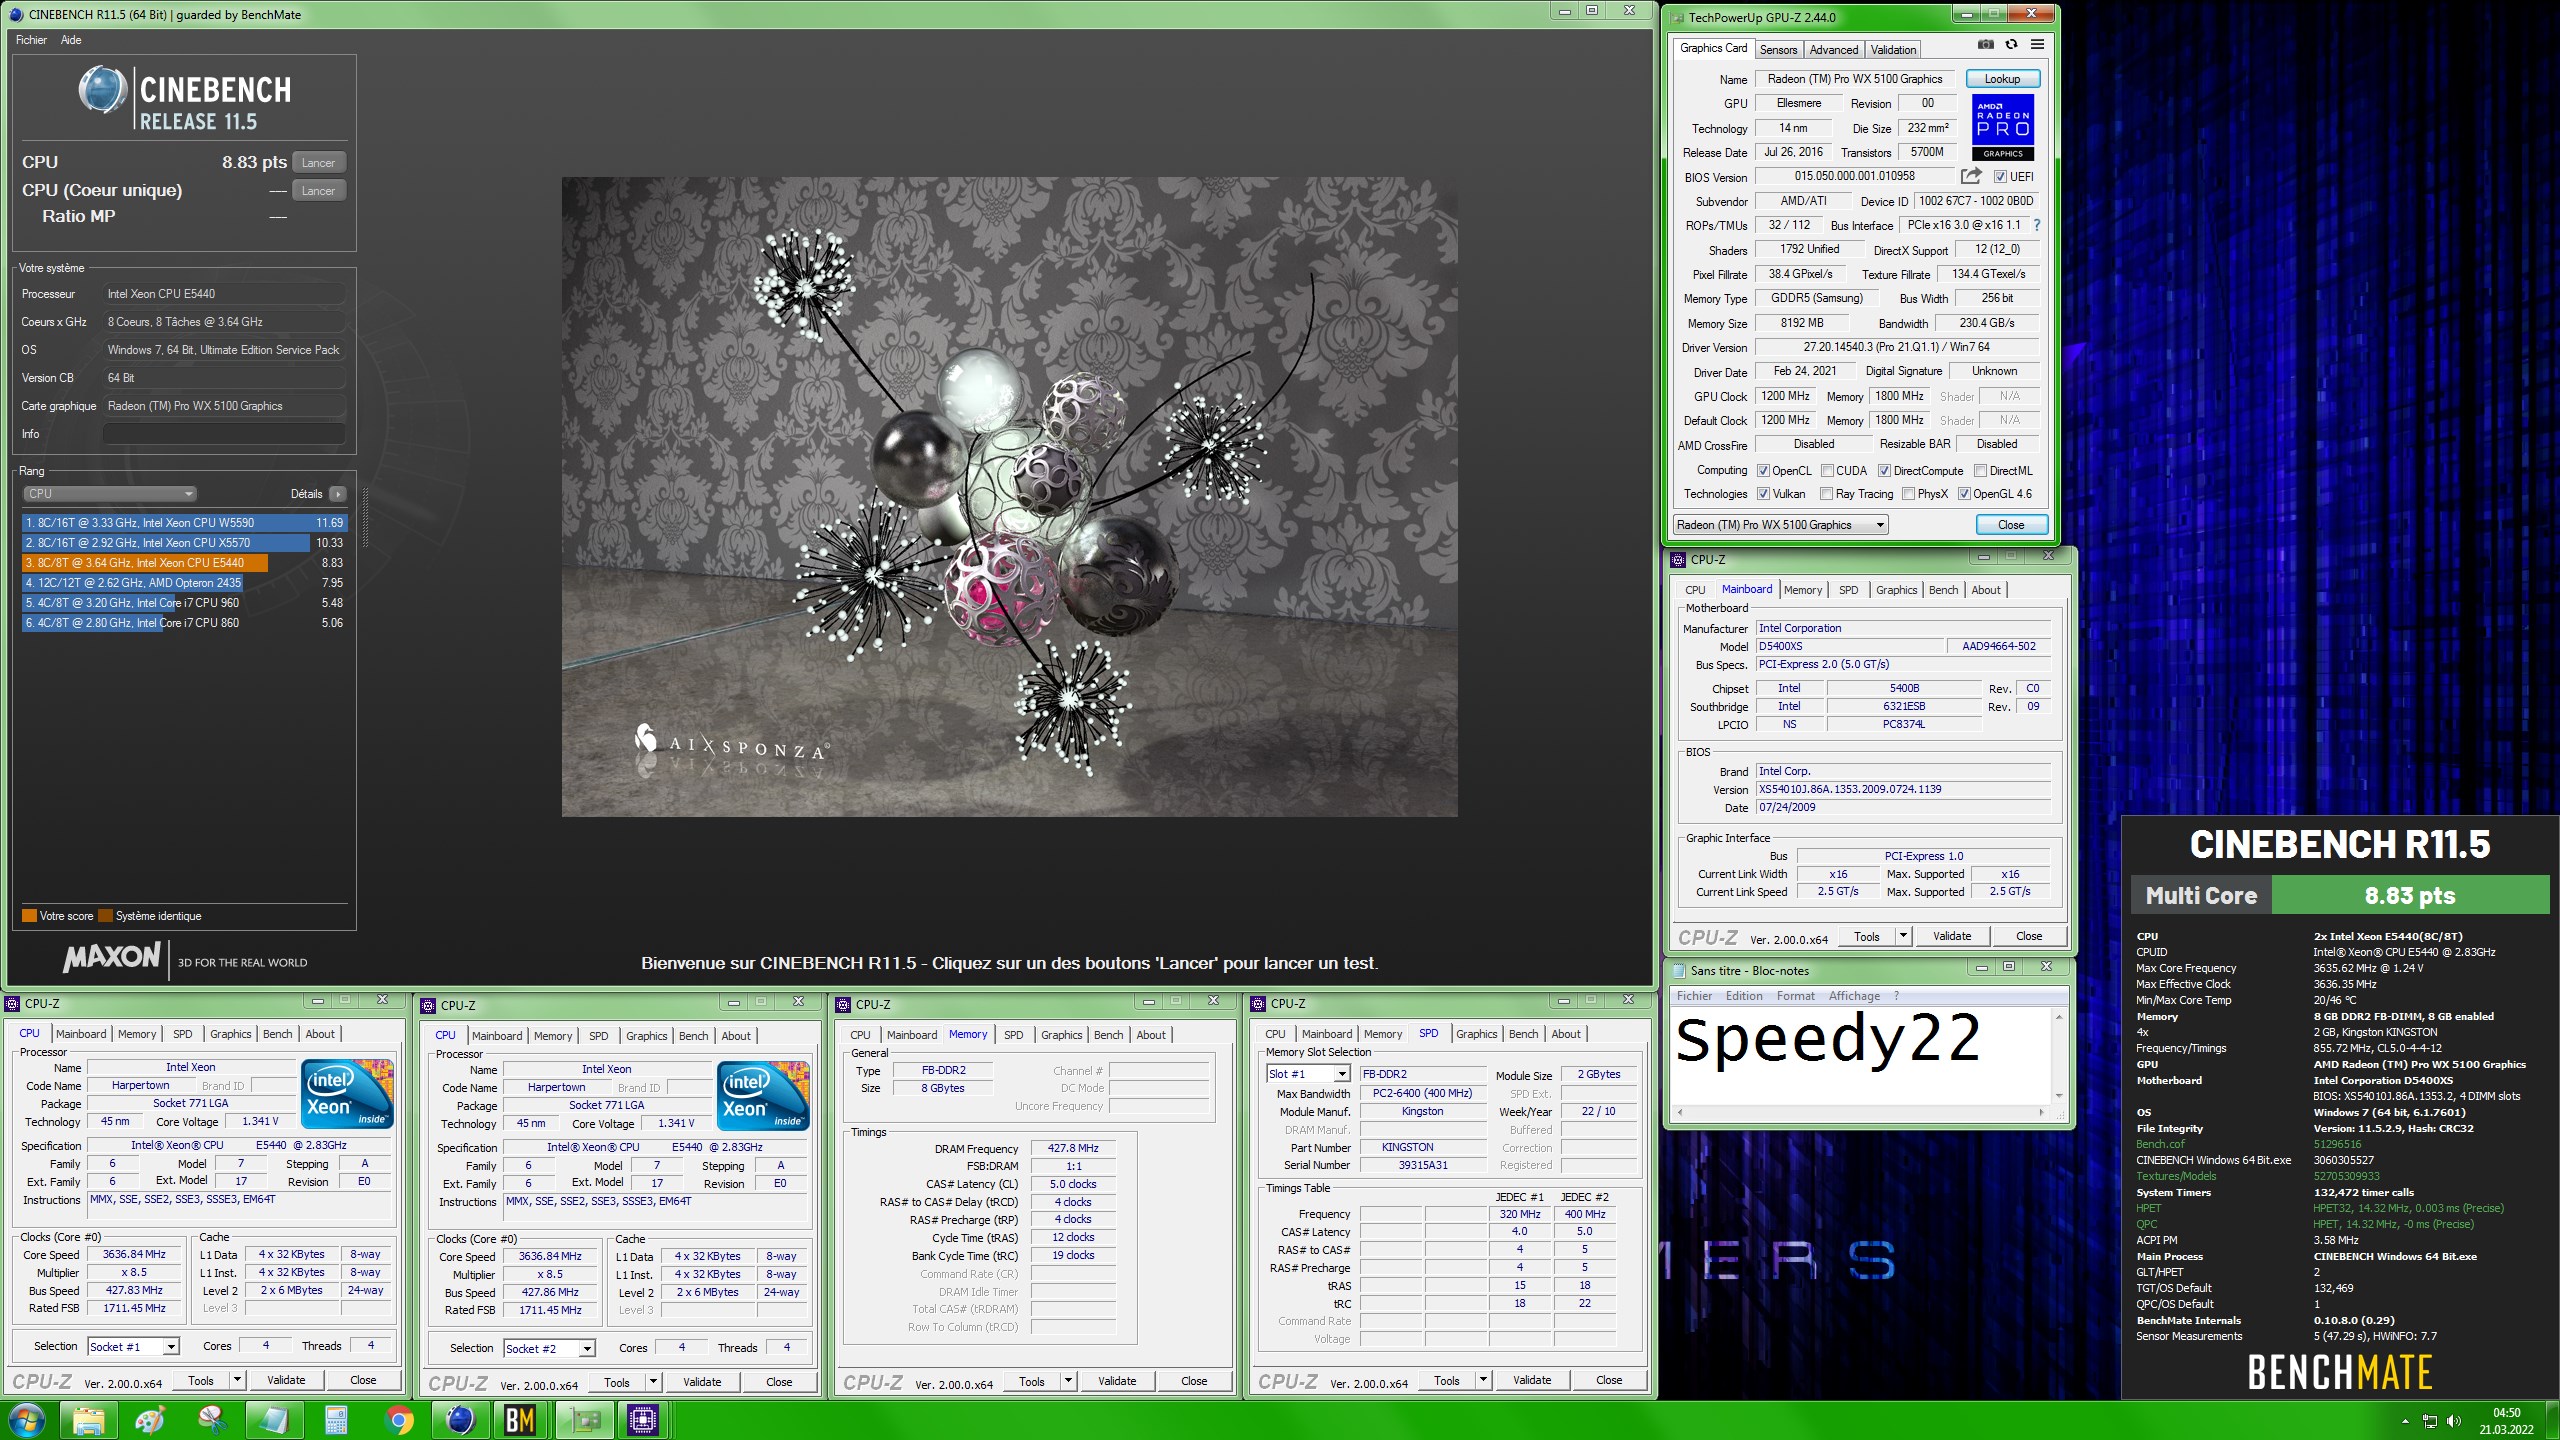Toggle the OpenGL 4.6 checkbox
The image size is (2560, 1440).
click(x=1964, y=494)
